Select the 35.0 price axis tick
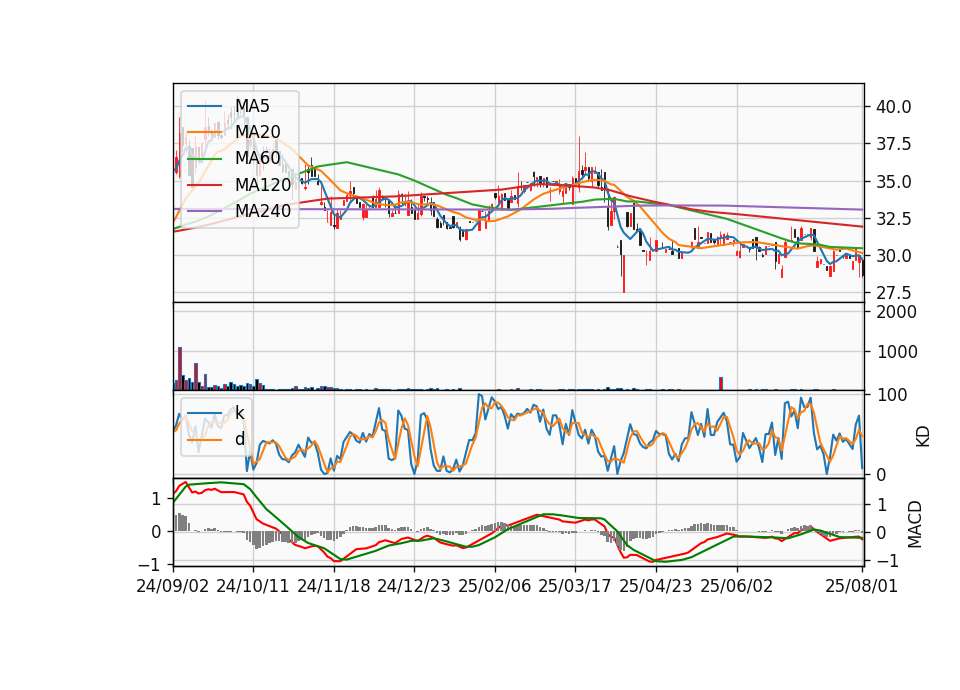The height and width of the screenshot is (690, 960). click(894, 181)
